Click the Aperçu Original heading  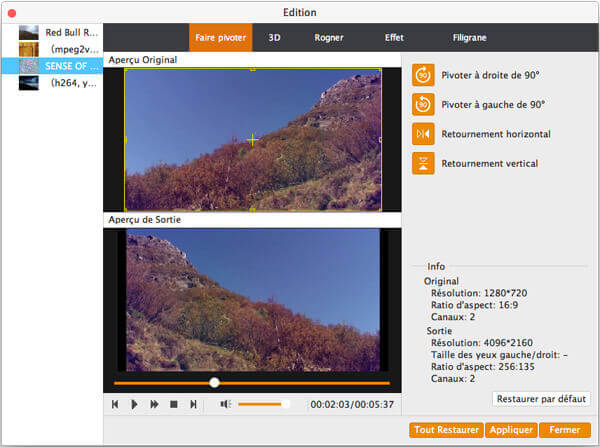coord(143,60)
